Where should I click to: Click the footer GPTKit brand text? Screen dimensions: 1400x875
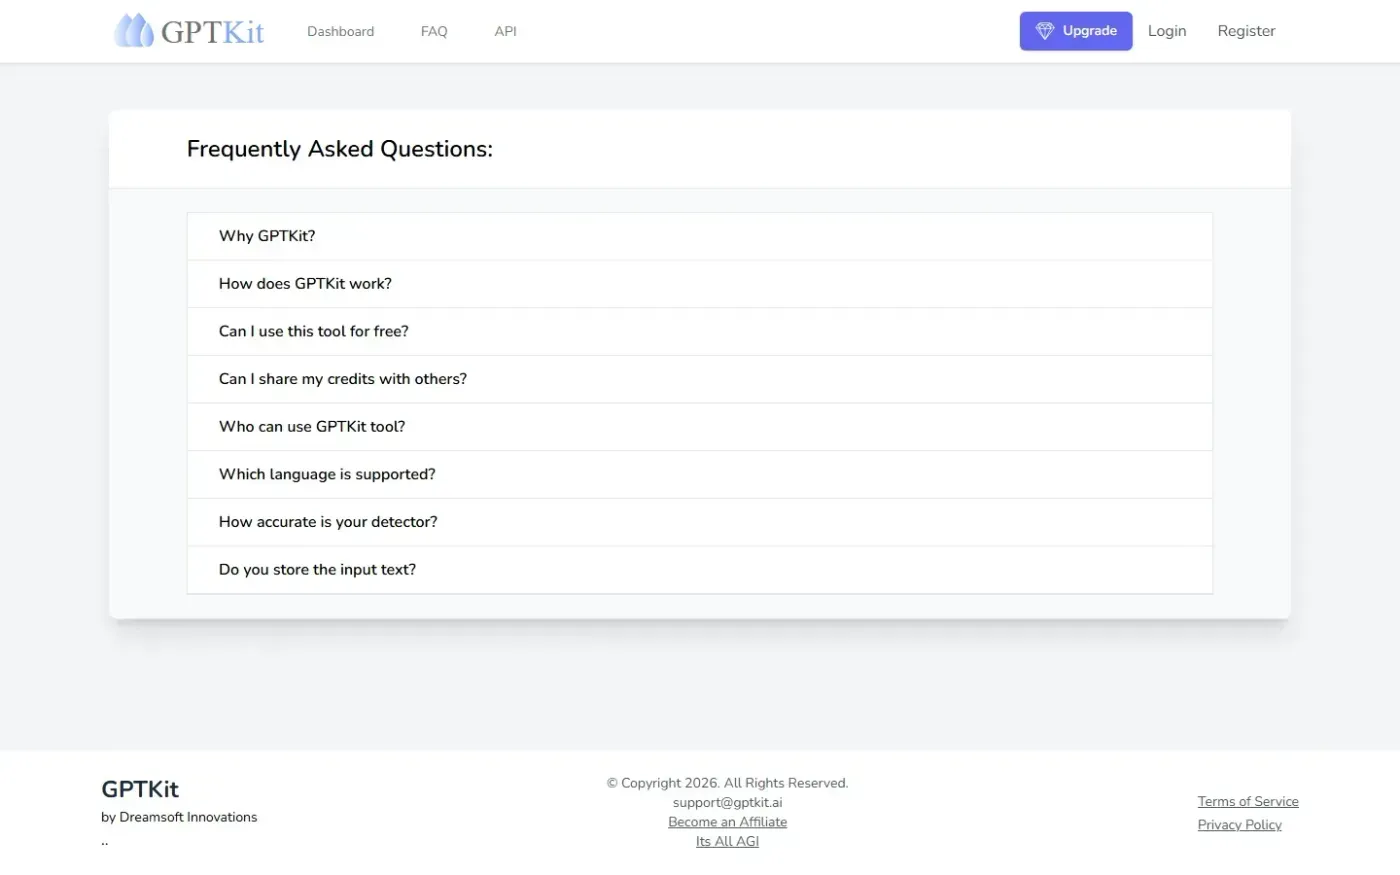pos(140,789)
